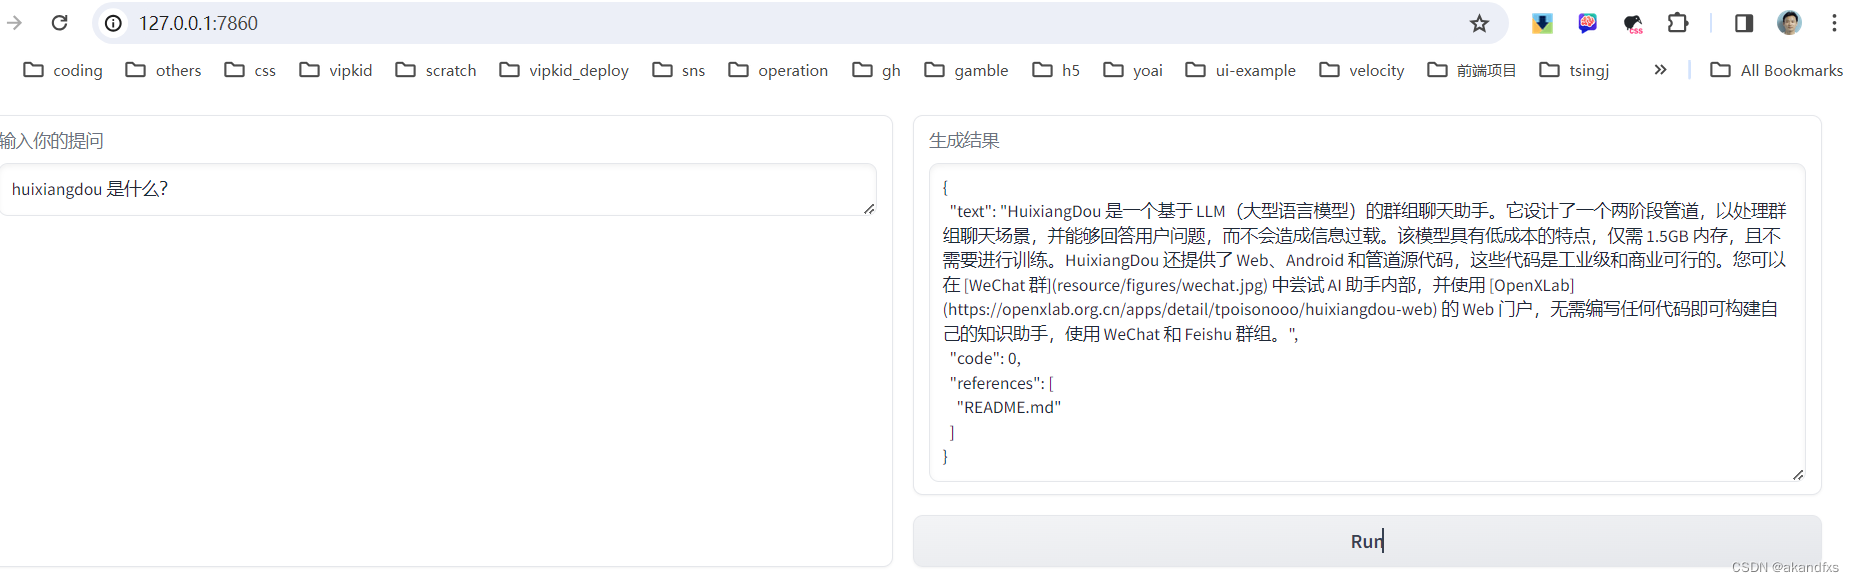
Task: Open the user profile avatar
Action: 1789,23
